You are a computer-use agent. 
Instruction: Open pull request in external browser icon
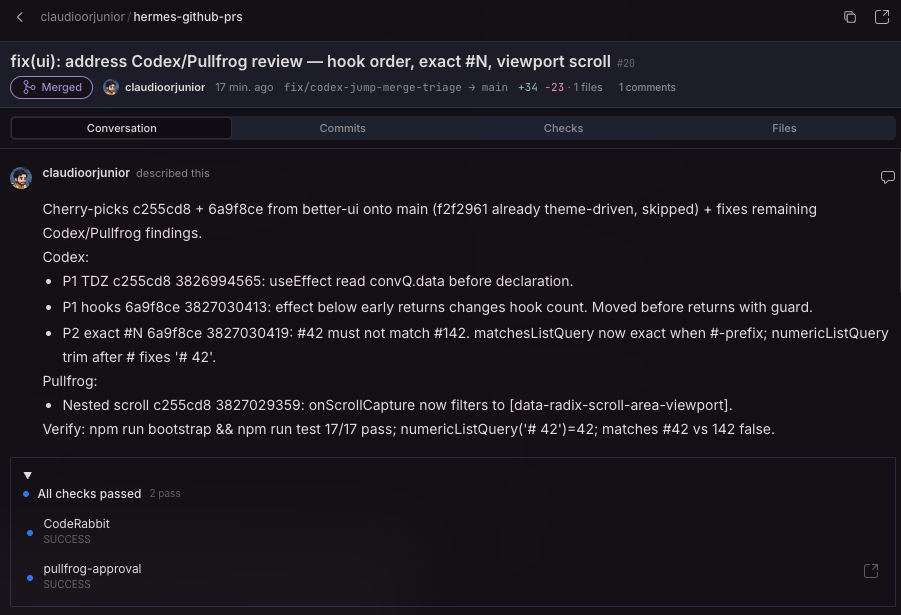(x=881, y=17)
